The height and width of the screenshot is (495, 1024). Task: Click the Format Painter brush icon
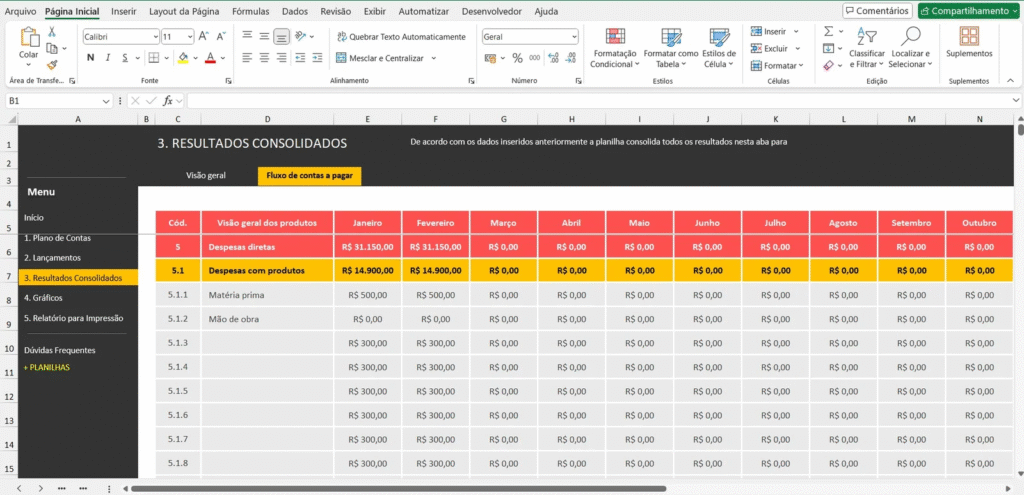(x=52, y=65)
